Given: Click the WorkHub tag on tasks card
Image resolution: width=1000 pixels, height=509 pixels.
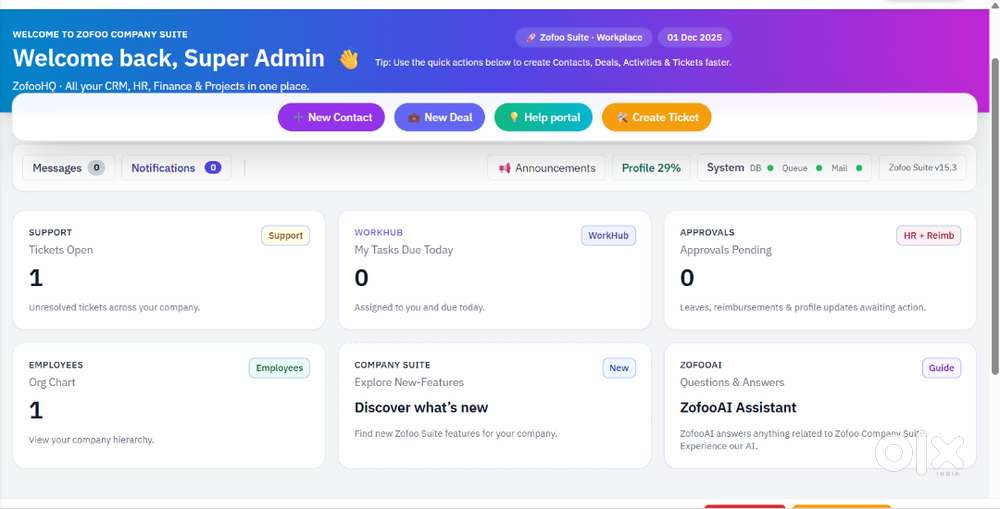Looking at the screenshot, I should coord(608,236).
